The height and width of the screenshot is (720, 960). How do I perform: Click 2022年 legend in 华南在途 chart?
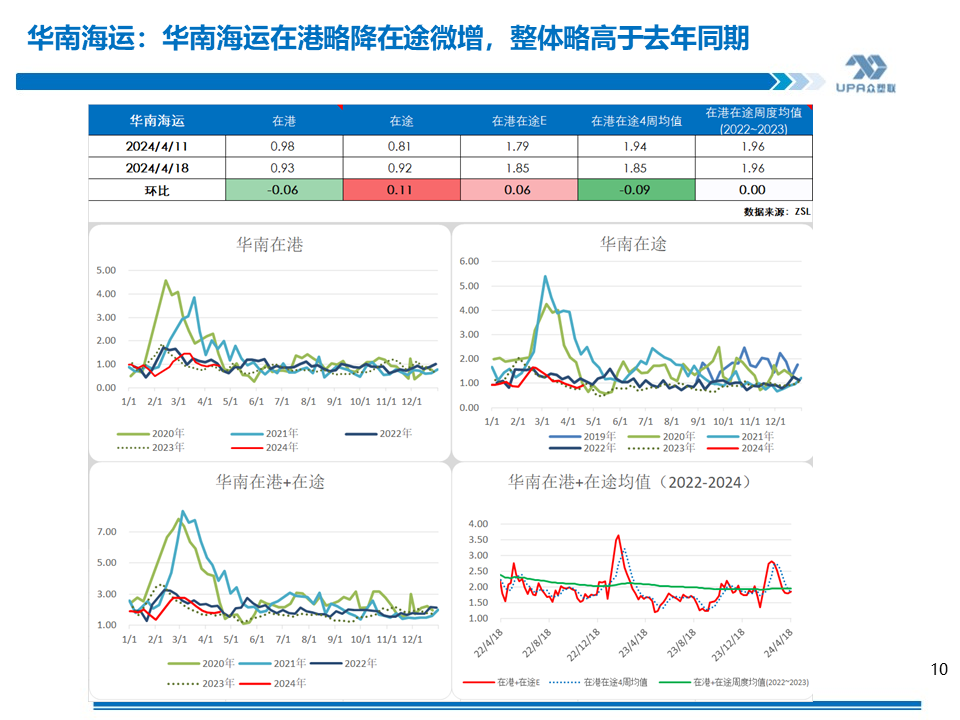click(583, 448)
